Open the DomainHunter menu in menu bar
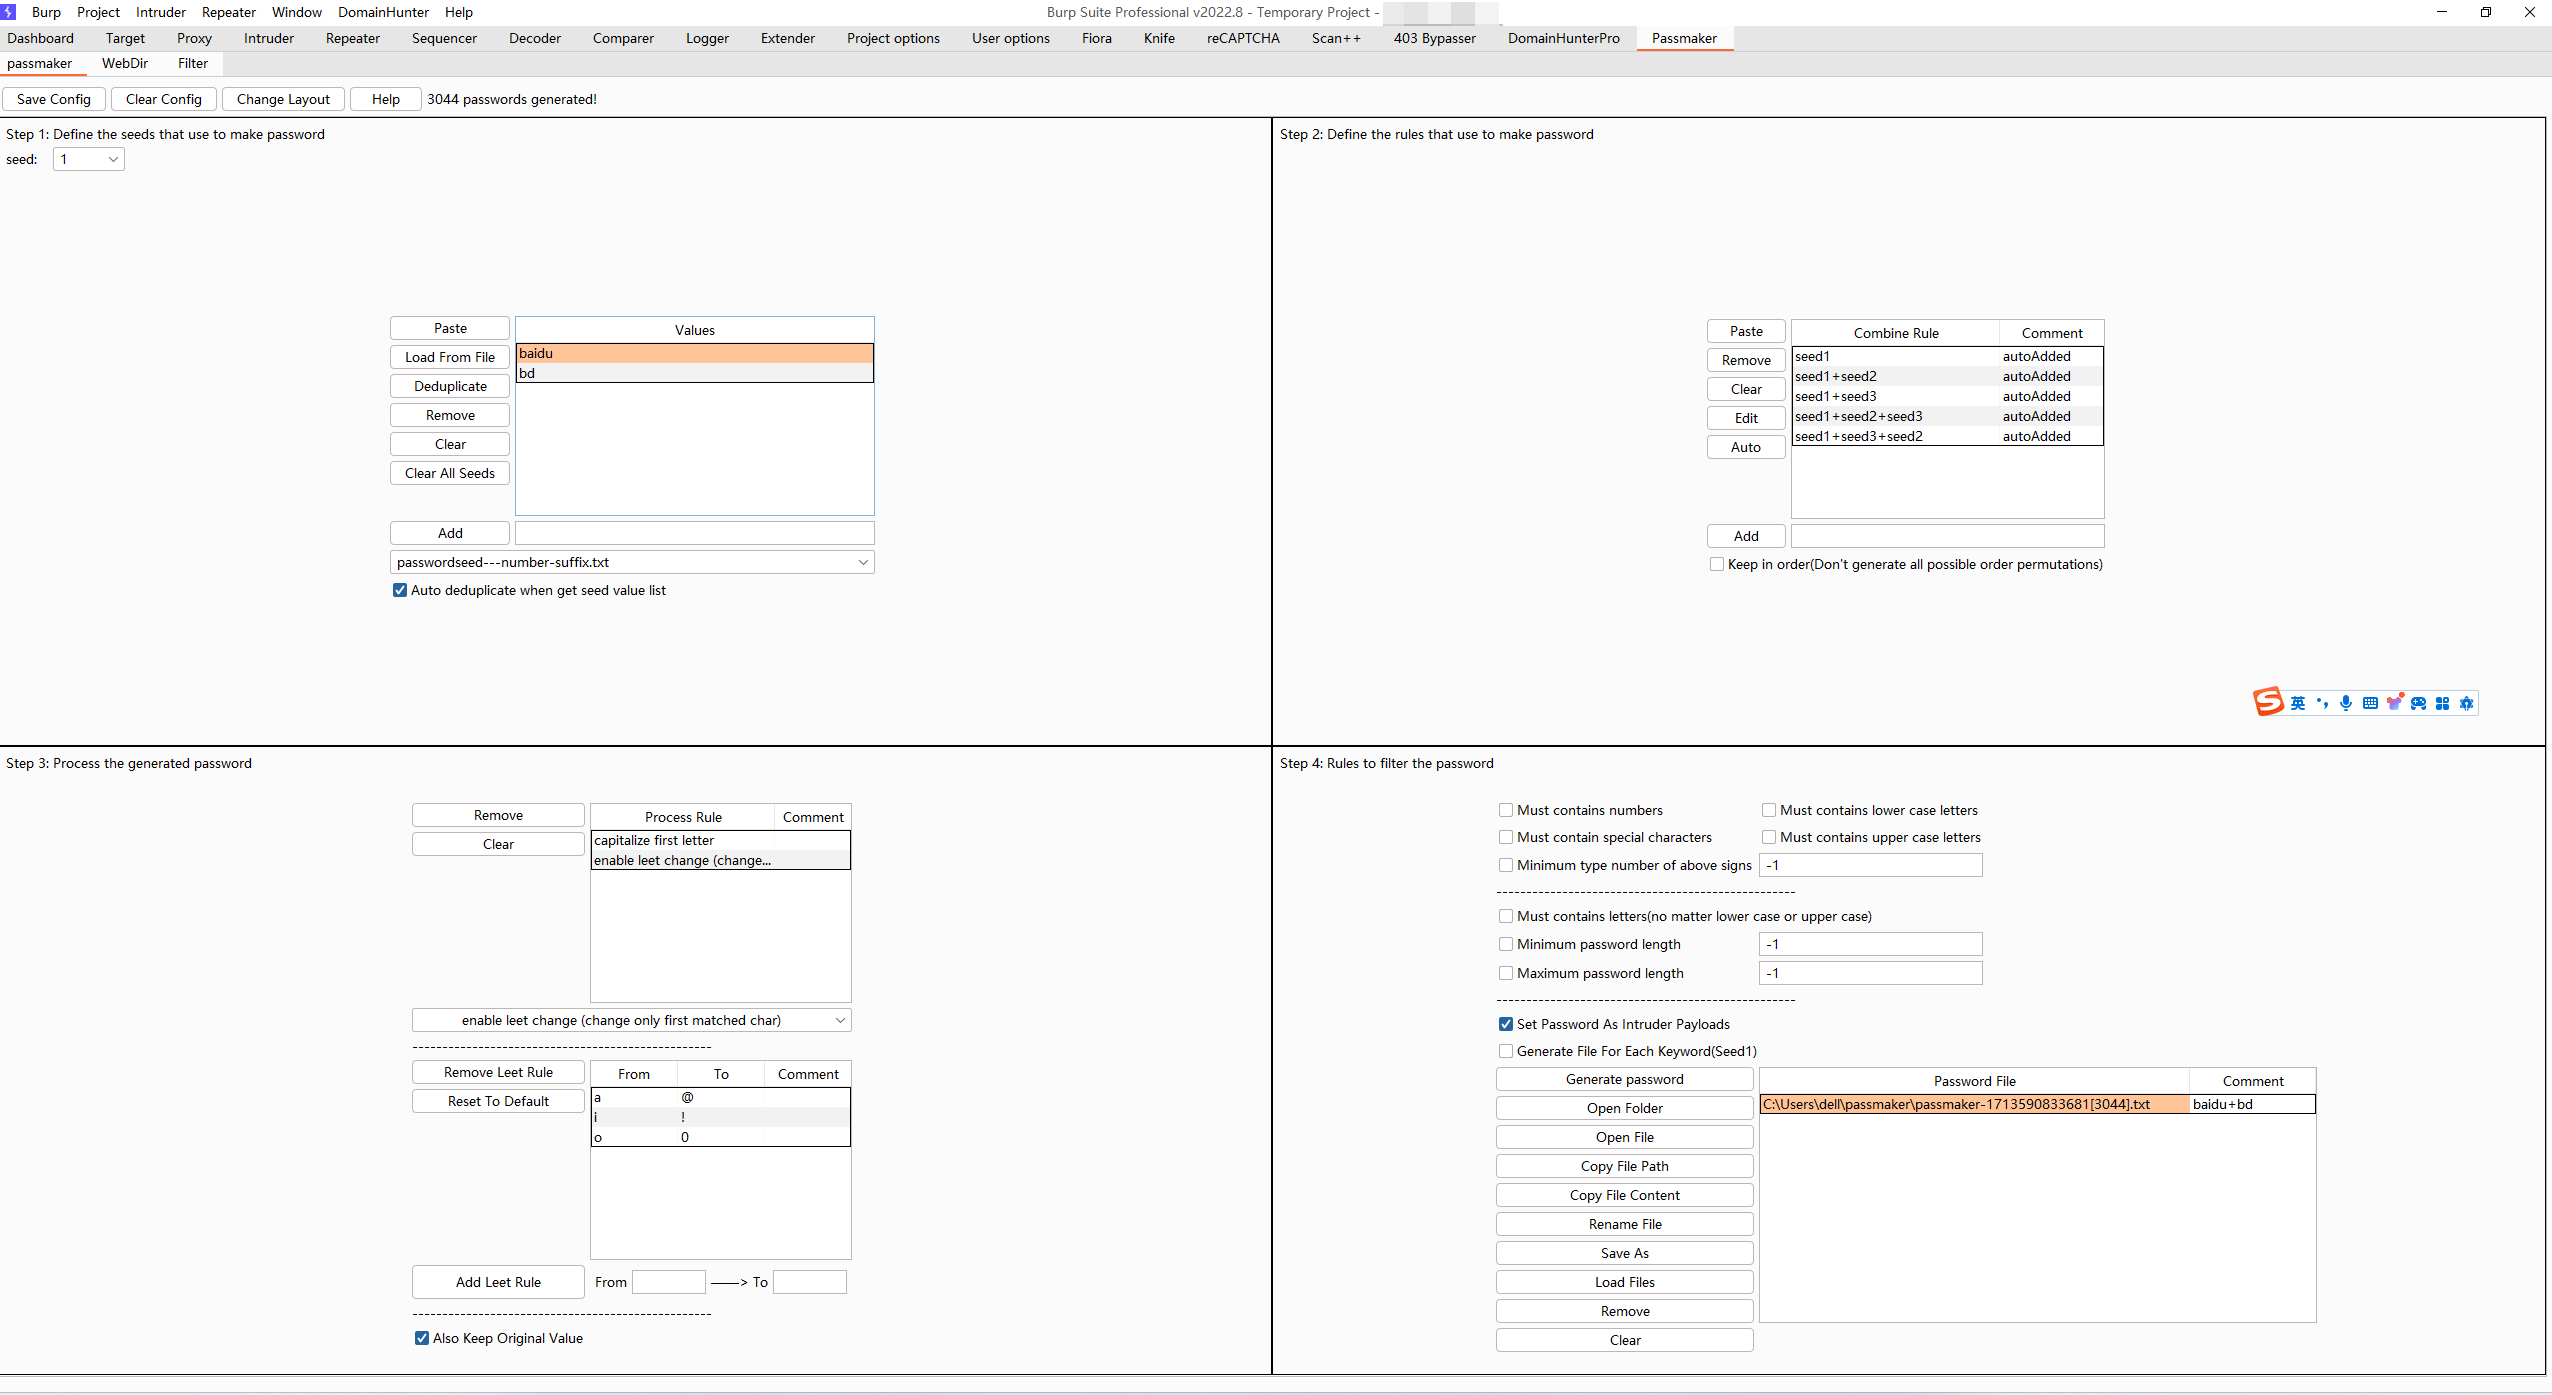The width and height of the screenshot is (2552, 1395). point(383,12)
